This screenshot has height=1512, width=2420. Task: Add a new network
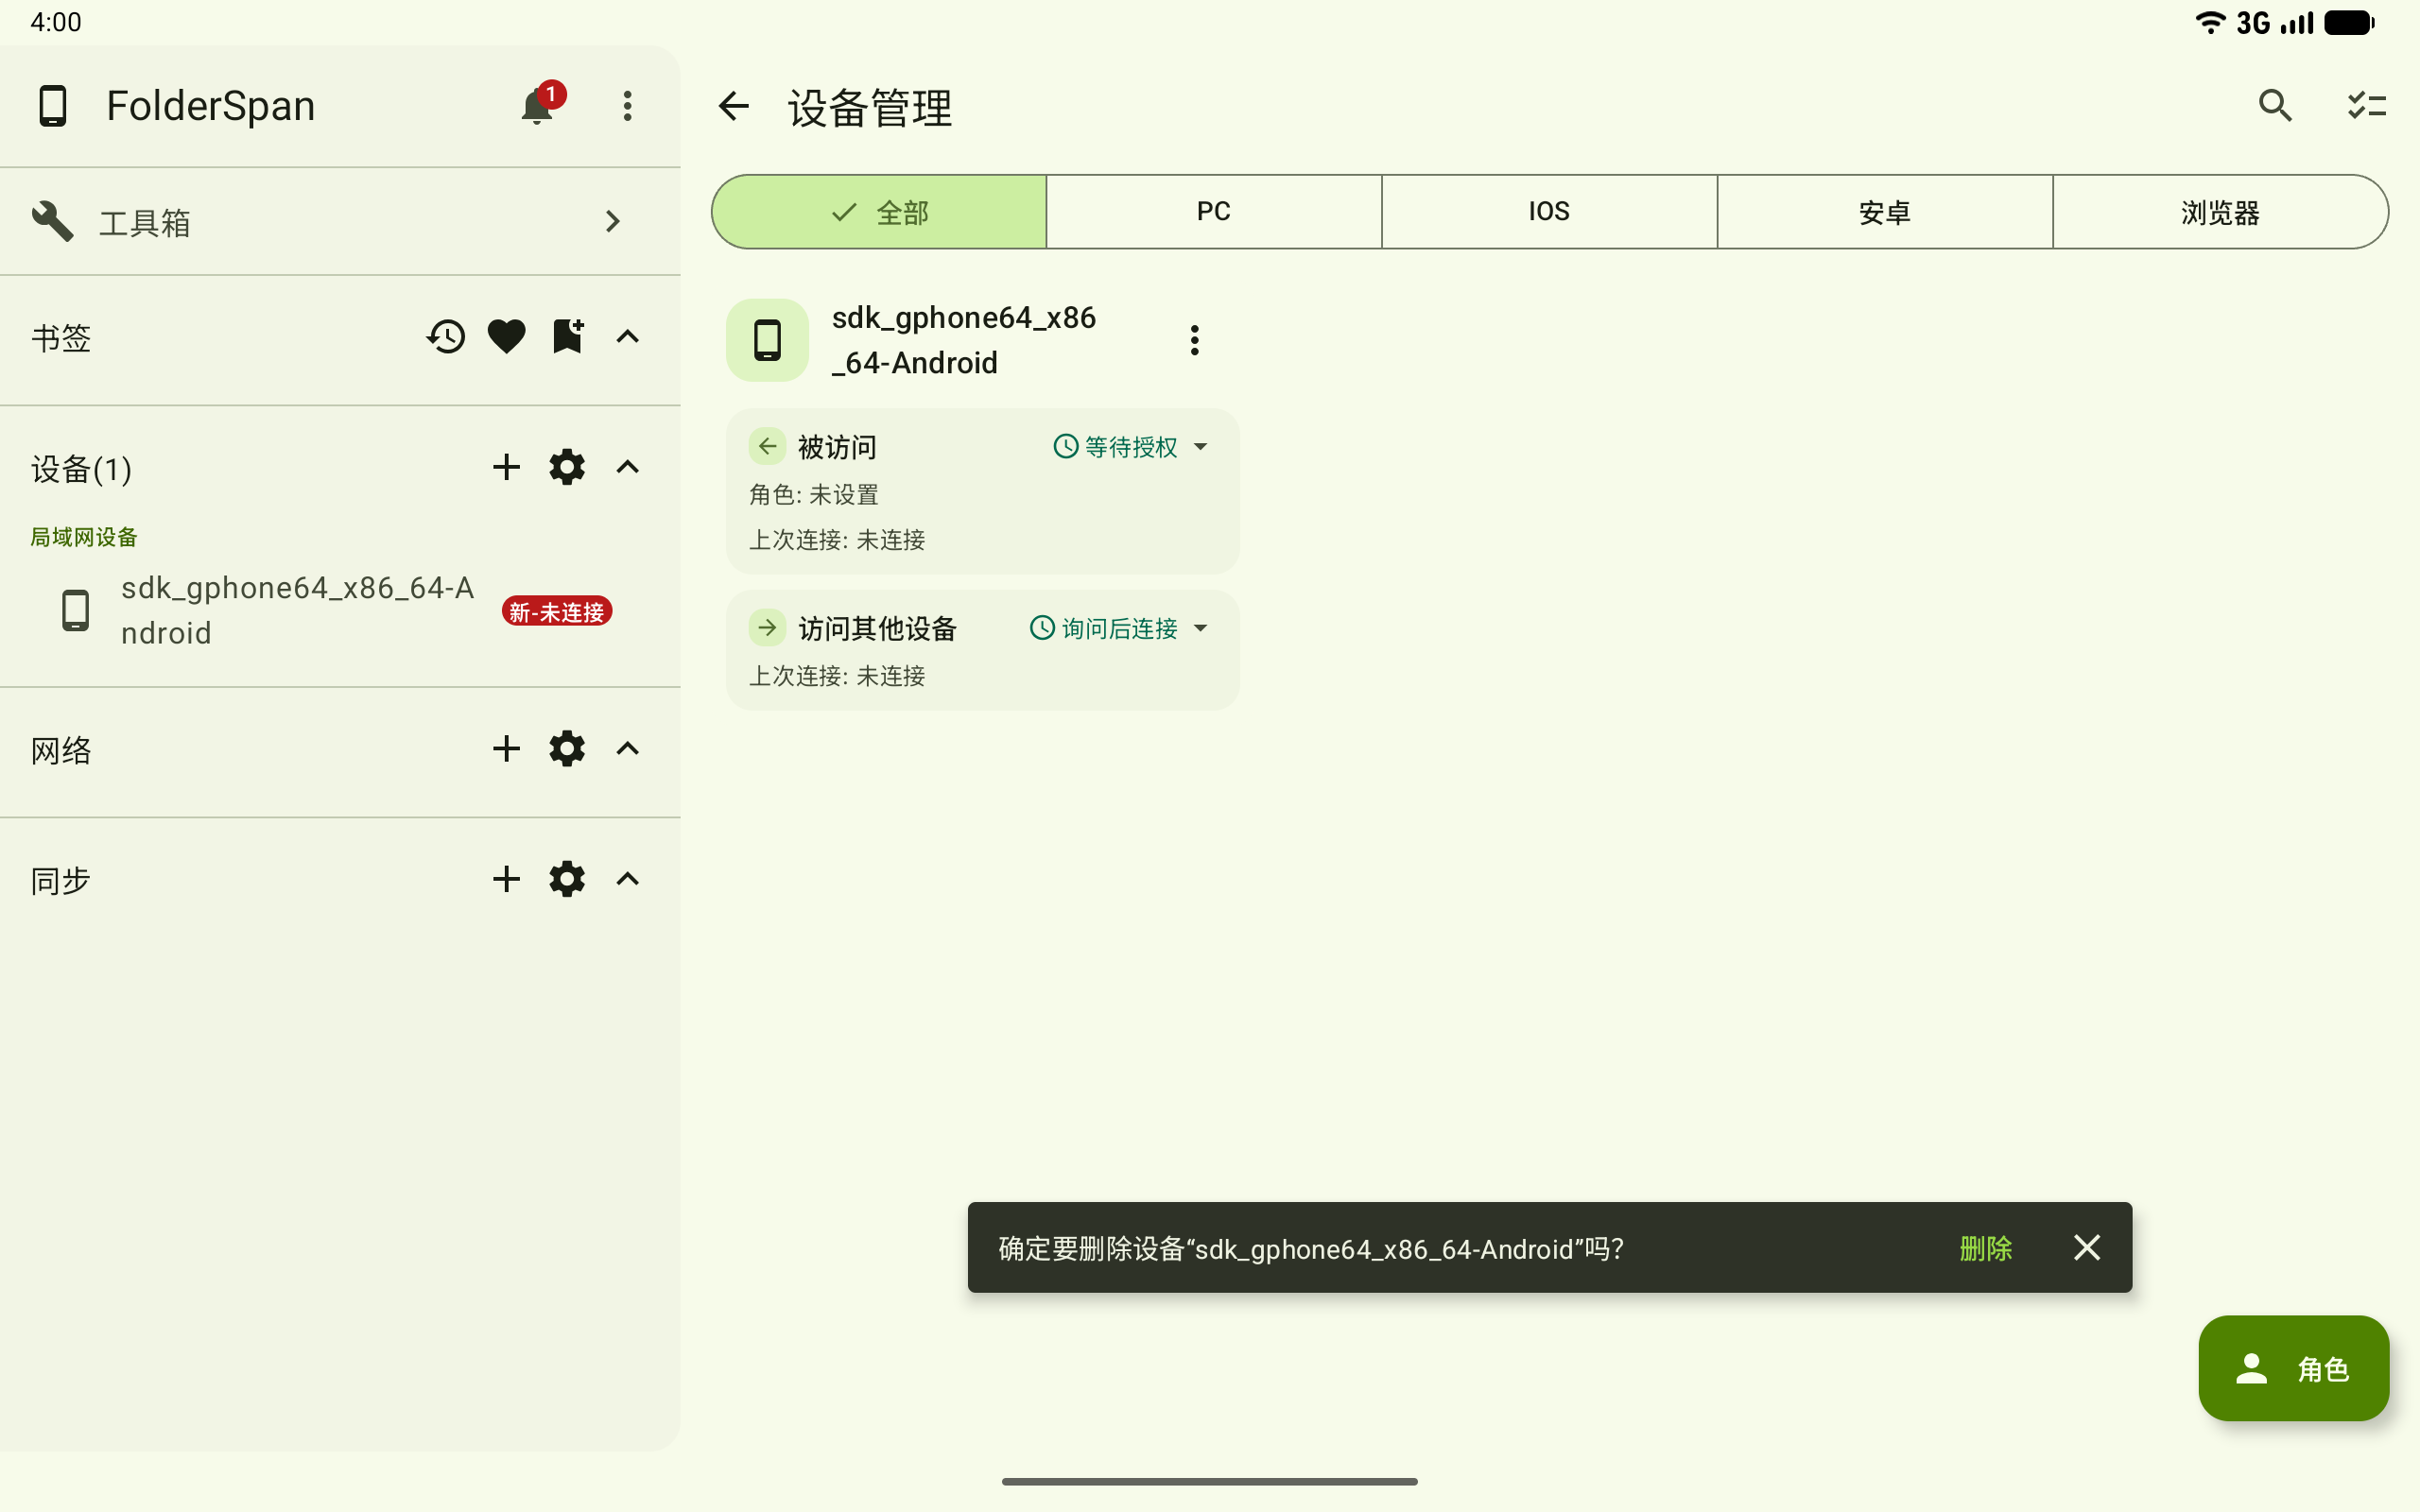click(x=506, y=749)
